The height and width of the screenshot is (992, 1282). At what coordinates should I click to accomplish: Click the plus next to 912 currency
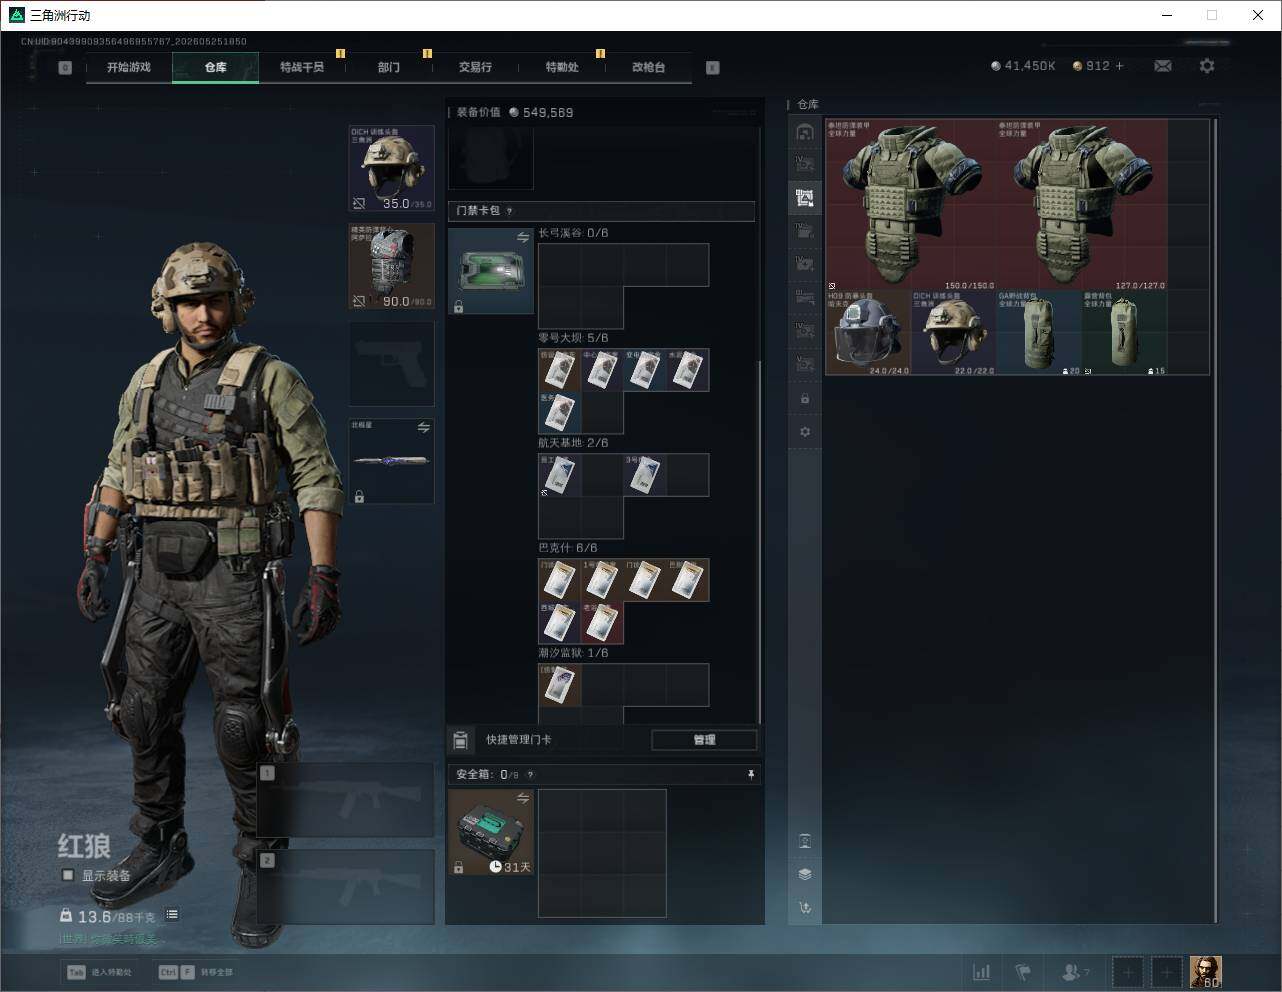1119,66
